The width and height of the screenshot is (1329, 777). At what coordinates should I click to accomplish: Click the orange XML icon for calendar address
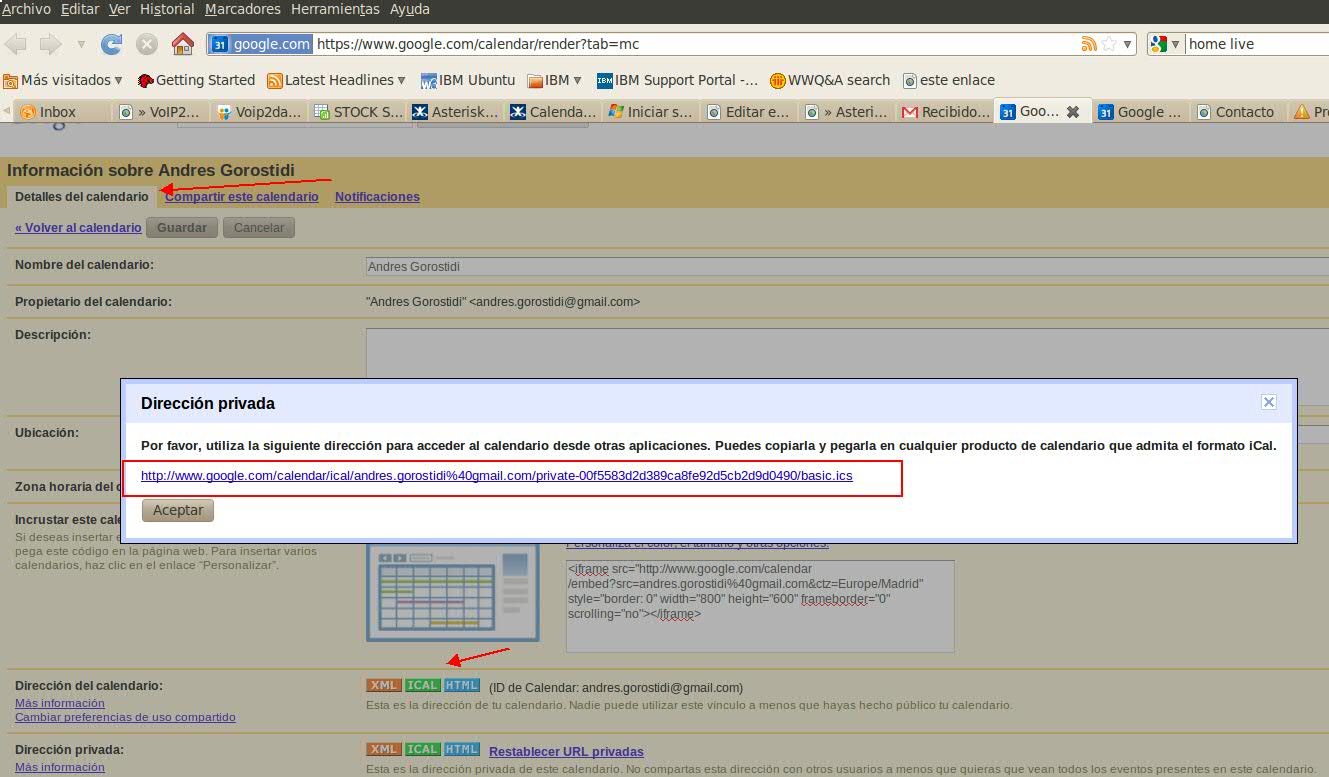pyautogui.click(x=383, y=686)
